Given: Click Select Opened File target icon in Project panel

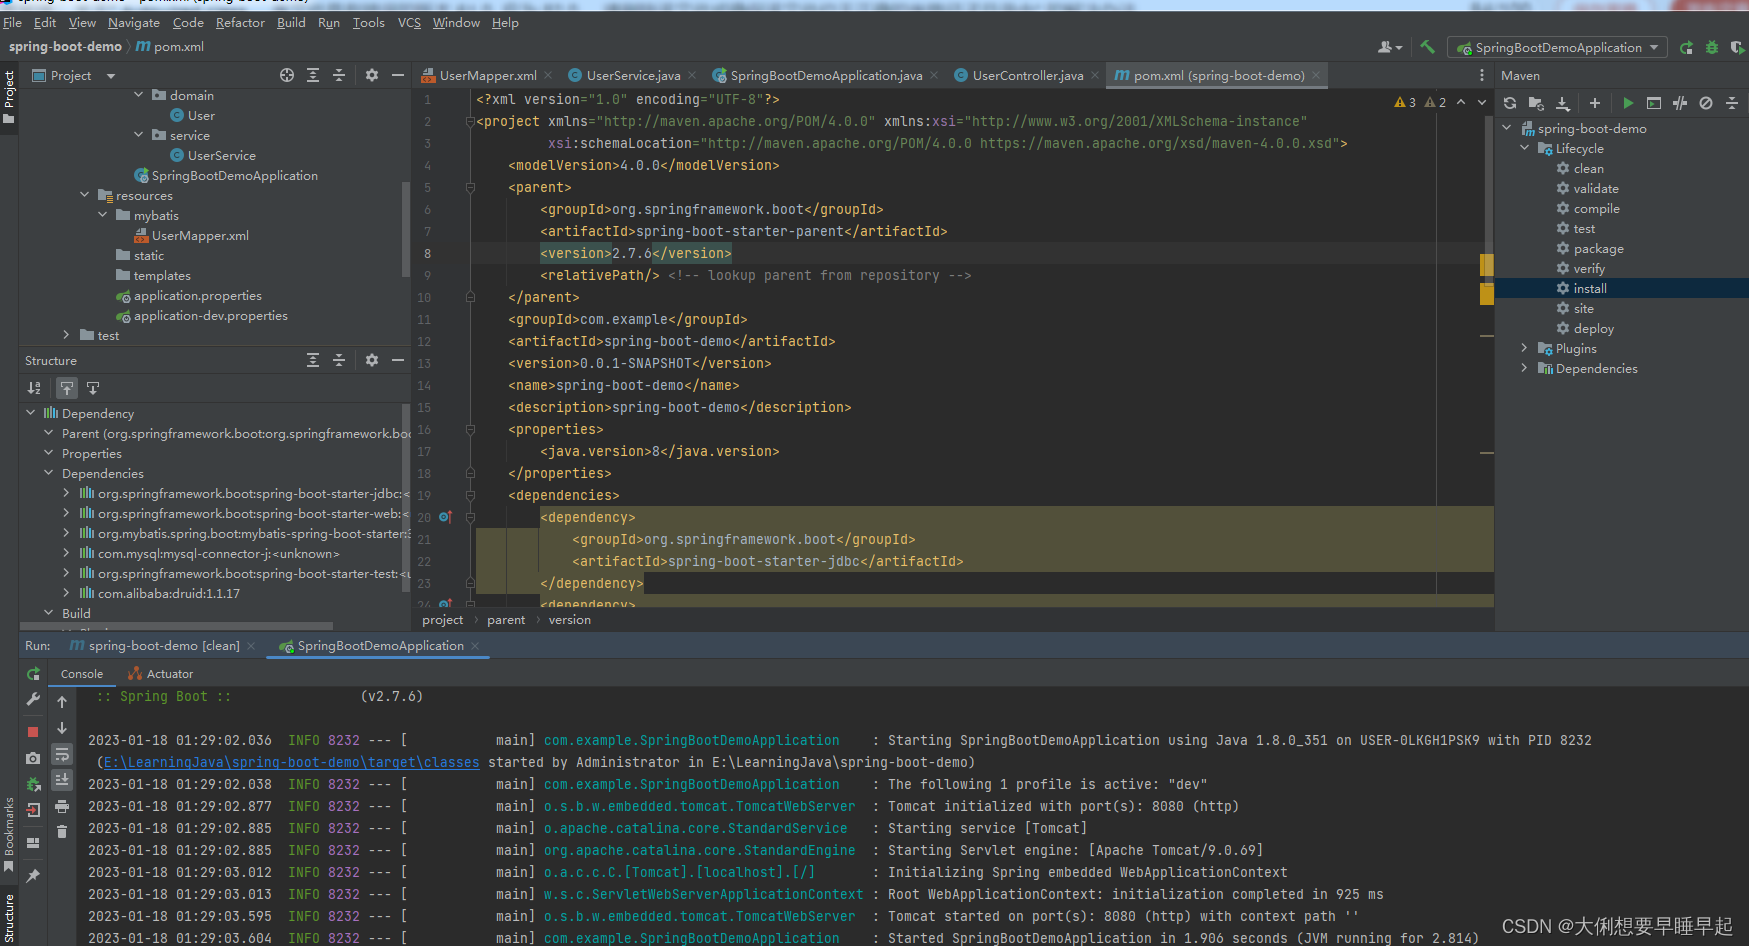Looking at the screenshot, I should pyautogui.click(x=287, y=75).
